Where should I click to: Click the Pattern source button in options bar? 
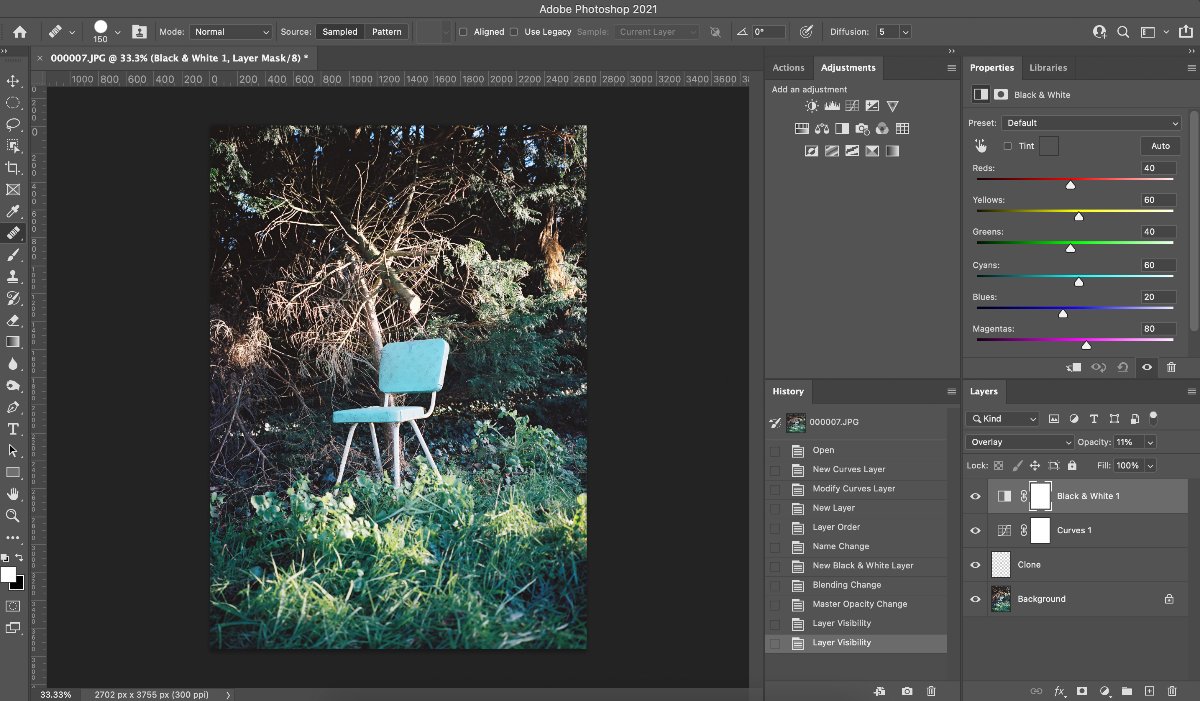click(x=387, y=31)
